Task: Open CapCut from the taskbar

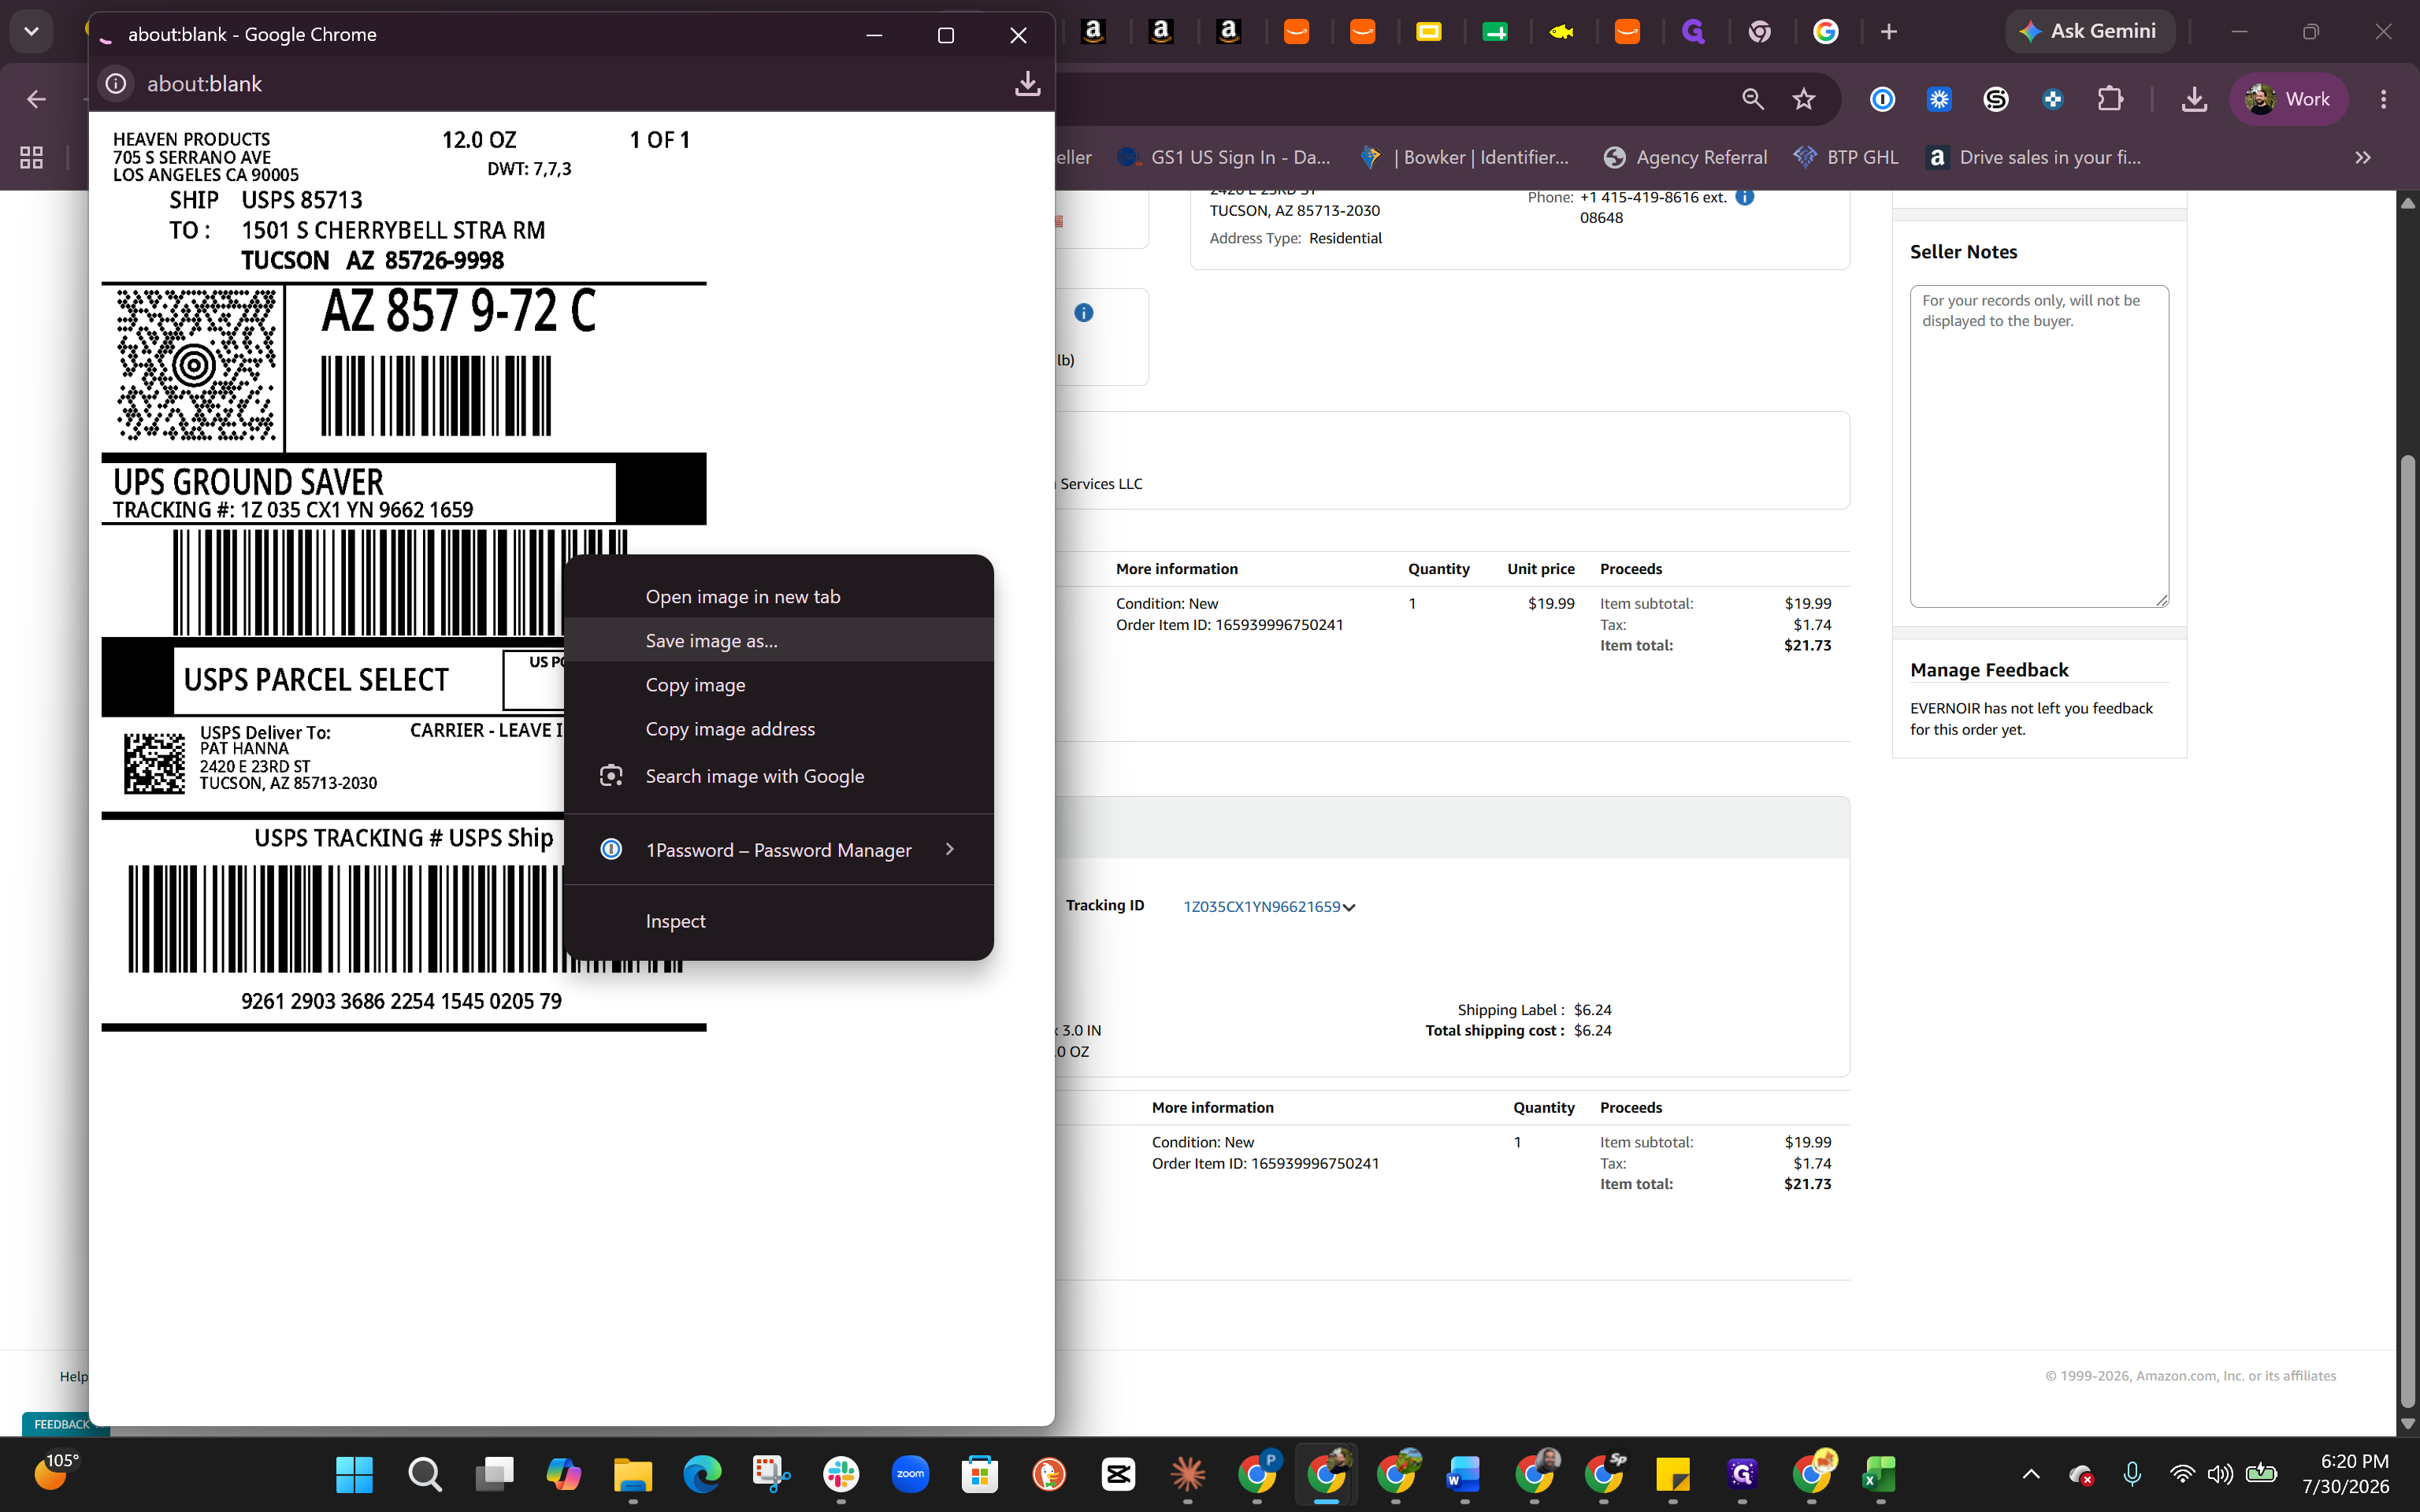Action: tap(1118, 1474)
